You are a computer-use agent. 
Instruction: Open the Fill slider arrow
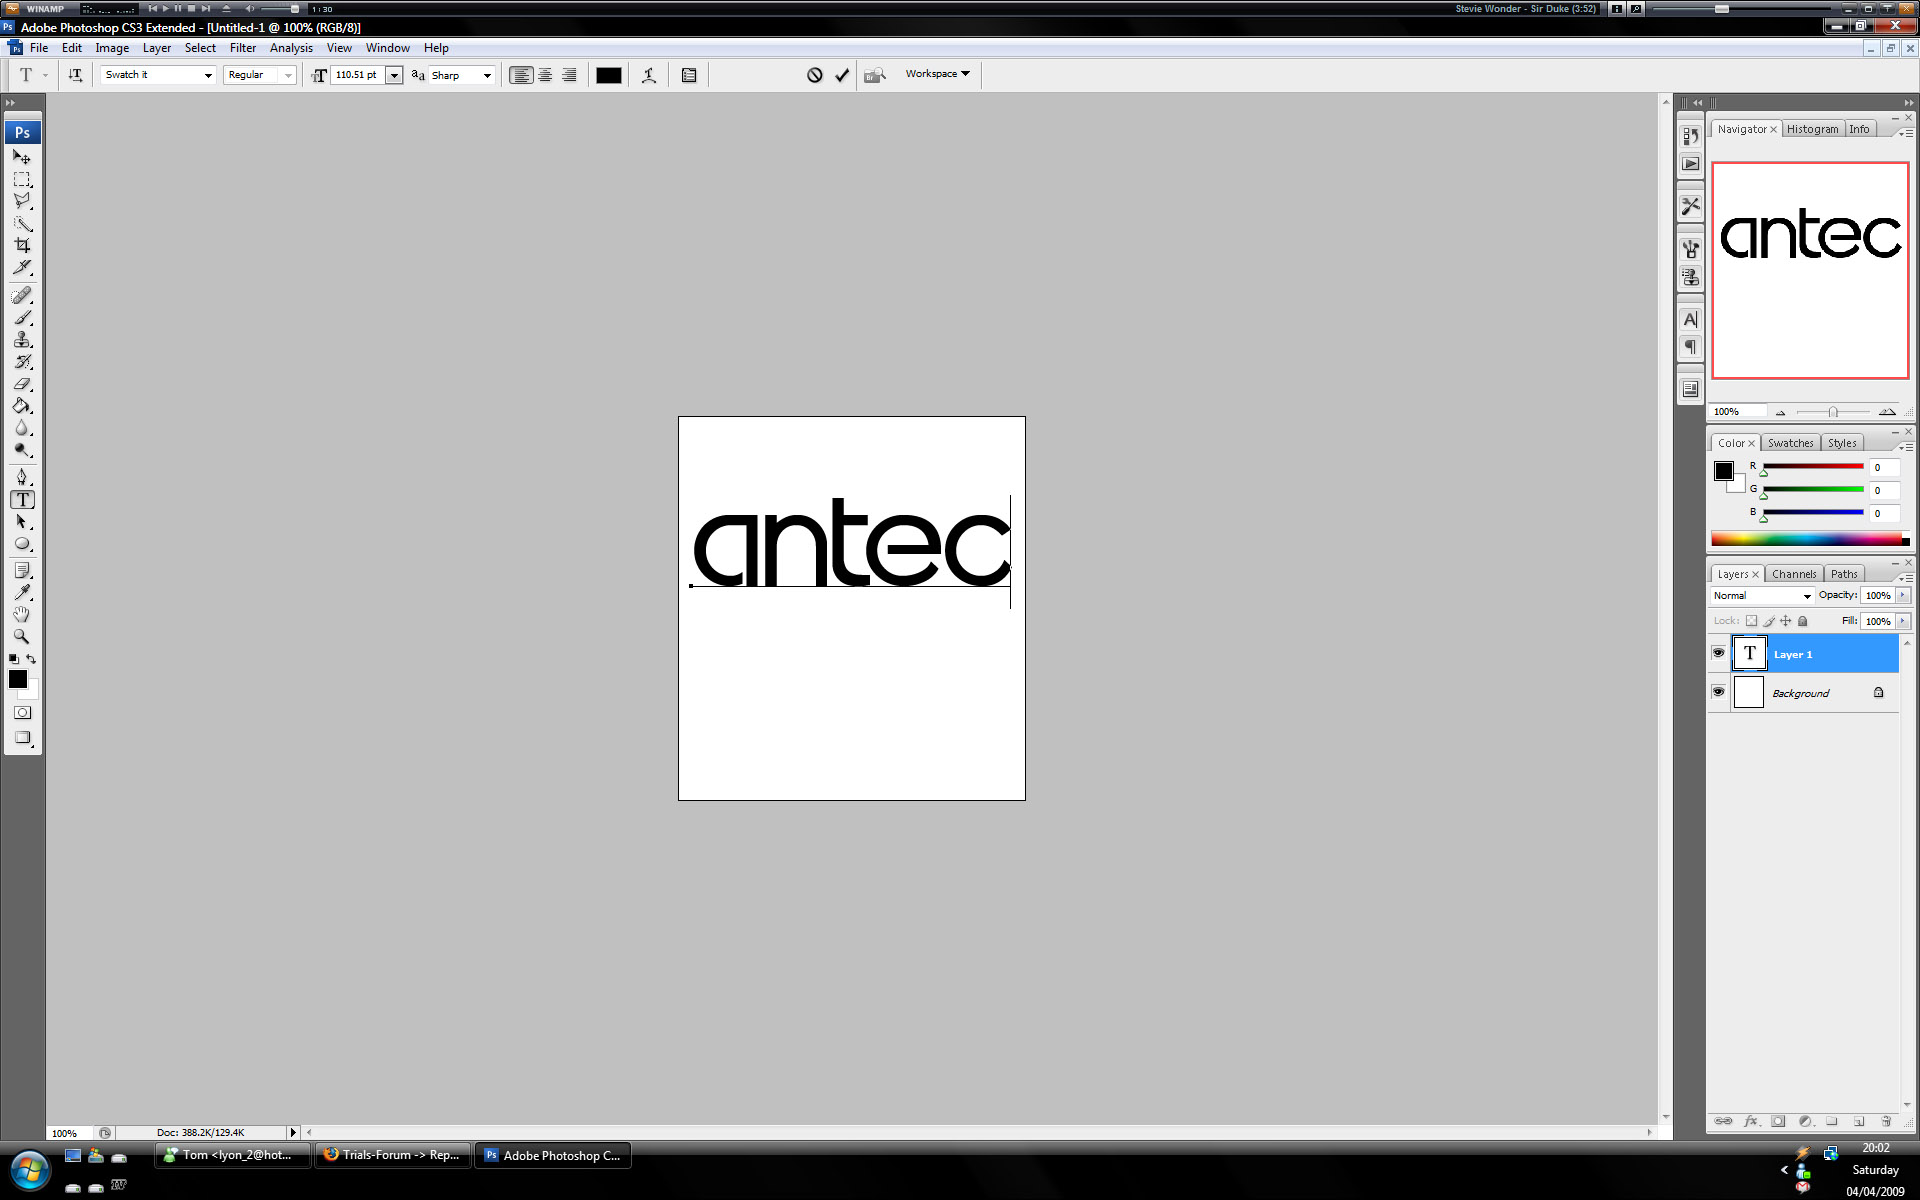coord(1902,621)
